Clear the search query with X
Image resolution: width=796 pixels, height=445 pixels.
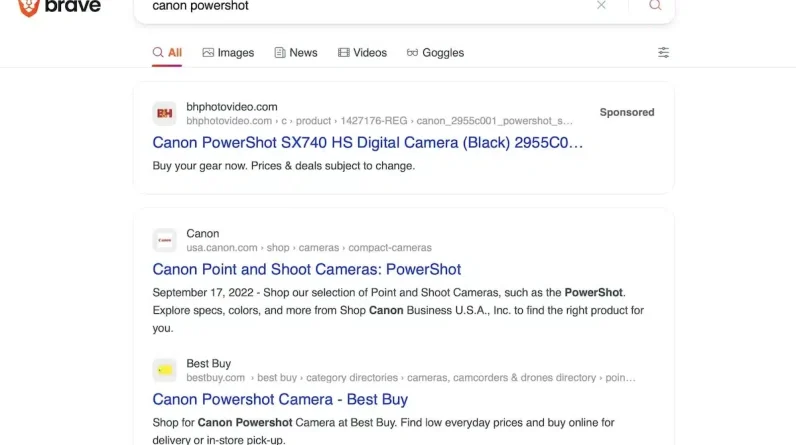tap(601, 5)
